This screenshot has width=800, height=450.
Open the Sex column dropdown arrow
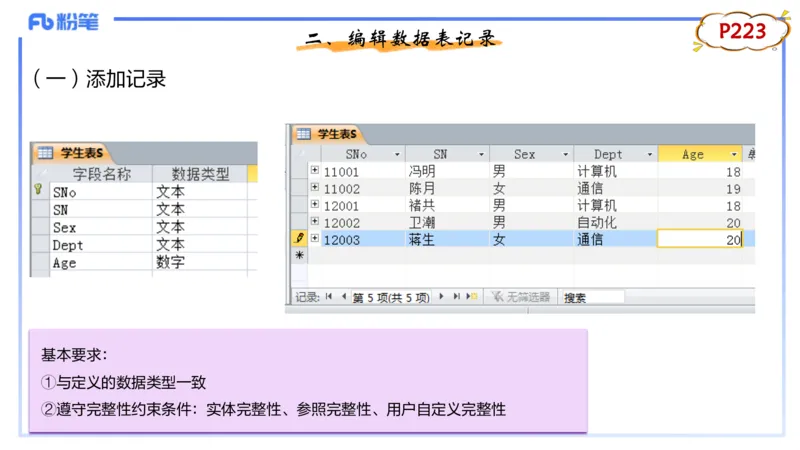(565, 154)
